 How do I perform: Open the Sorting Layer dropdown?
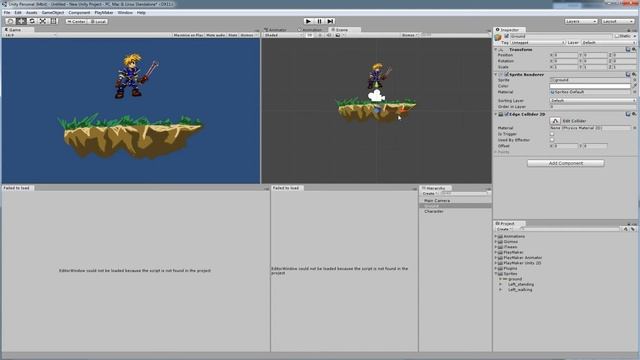point(593,100)
